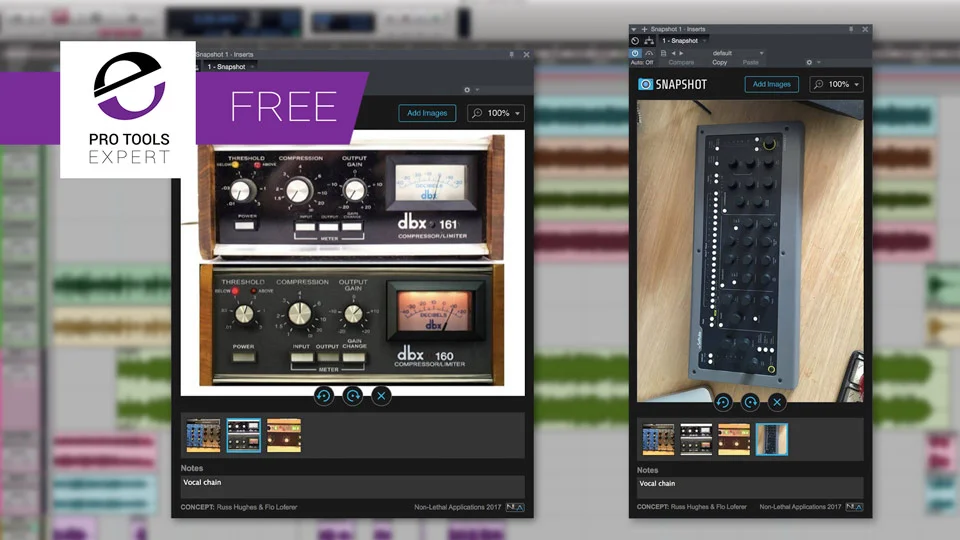Open 1 - Snapshot insert dropdown in left window

pyautogui.click(x=230, y=67)
